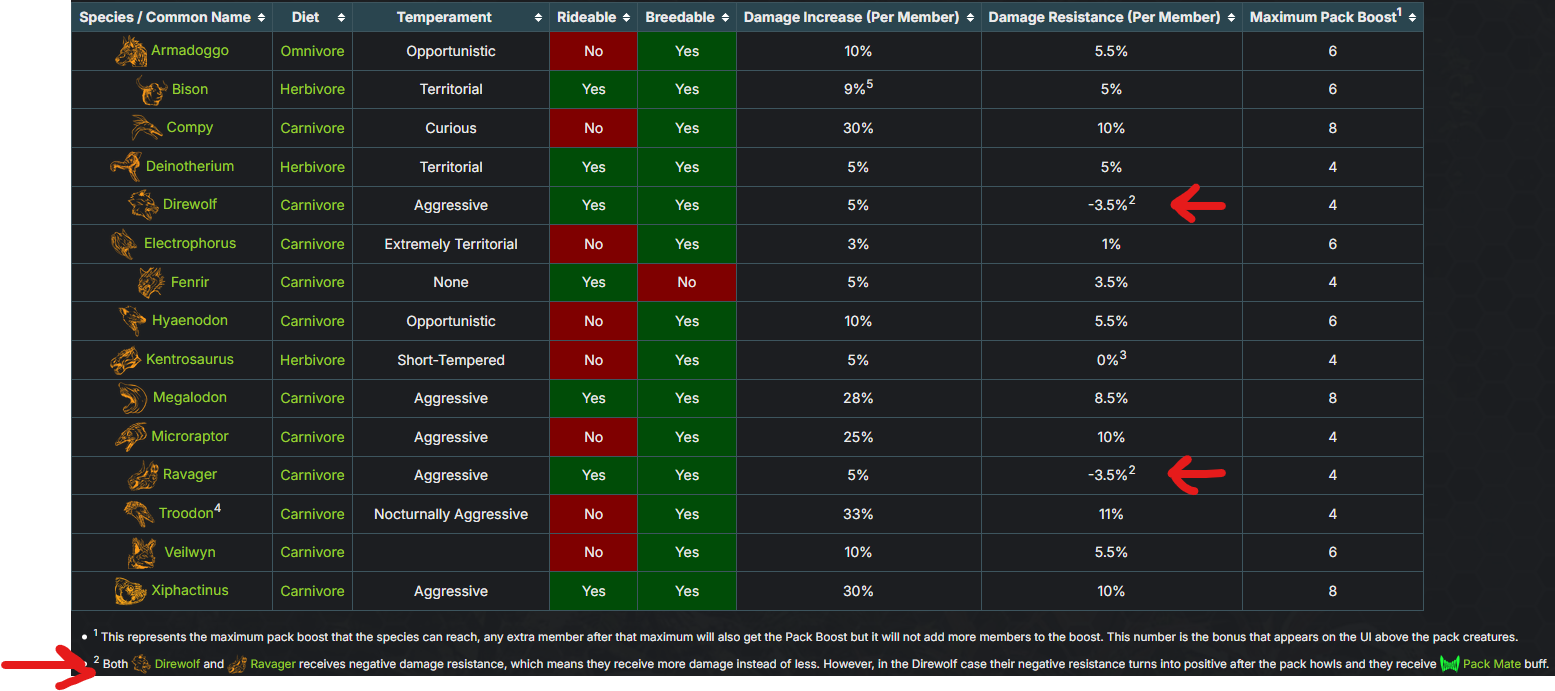Viewport: 1555px width, 691px height.
Task: Open the Omnivore diet link for Armadoggo
Action: click(x=312, y=51)
